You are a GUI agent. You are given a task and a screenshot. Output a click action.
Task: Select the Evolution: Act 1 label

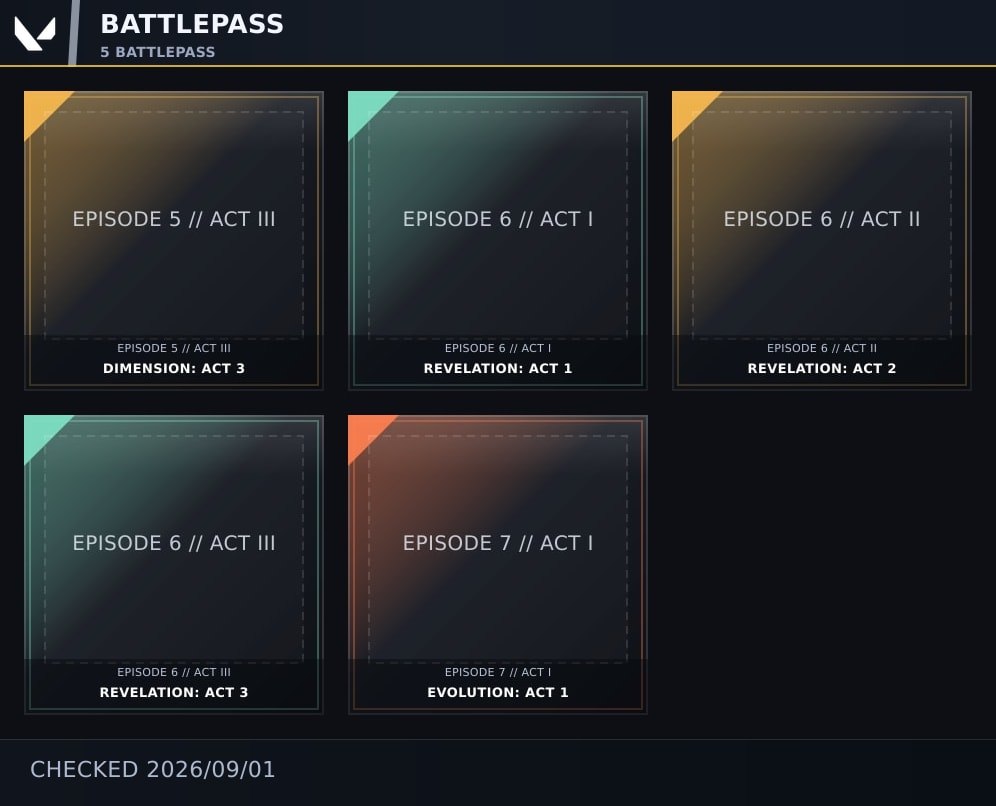pyautogui.click(x=498, y=692)
